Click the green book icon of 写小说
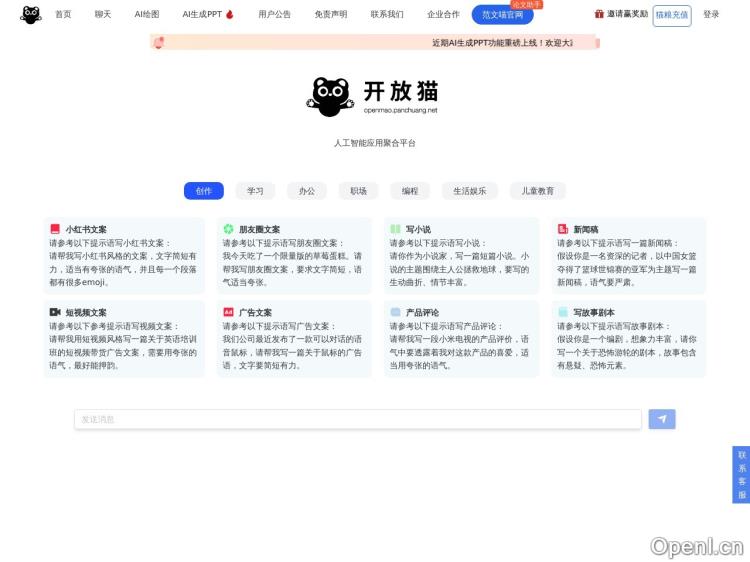The width and height of the screenshot is (750, 562). 396,229
